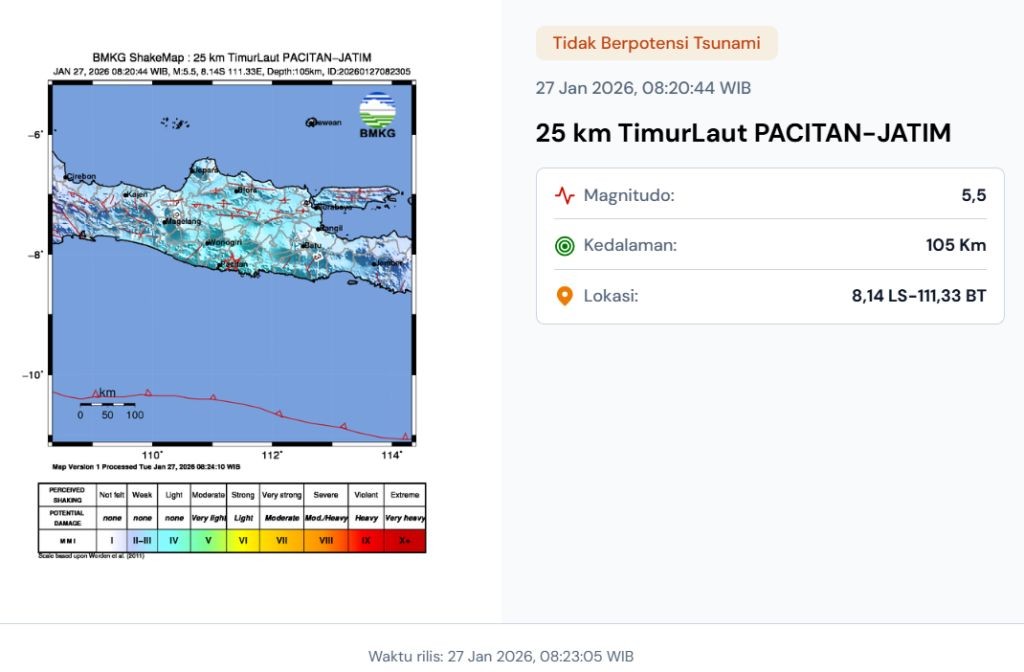Click the BMKG logo on the shakemap
Screen dimensions: 1024x672
(x=378, y=116)
